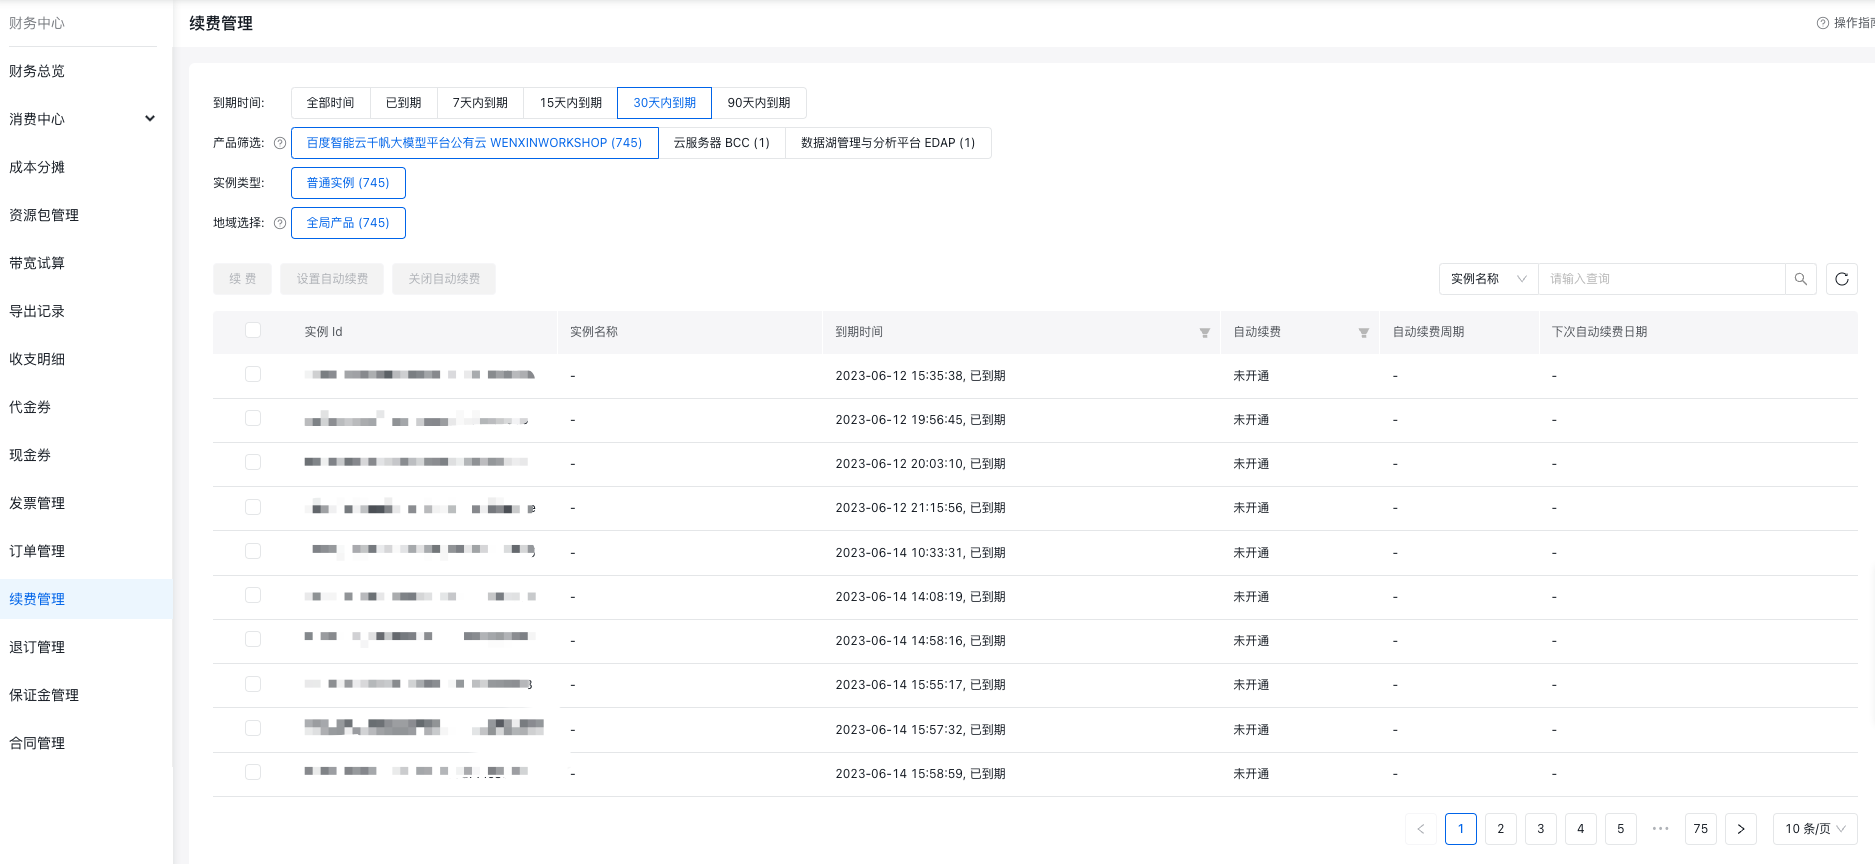Viewport: 1875px width, 864px height.
Task: Go to page 4
Action: tap(1581, 829)
